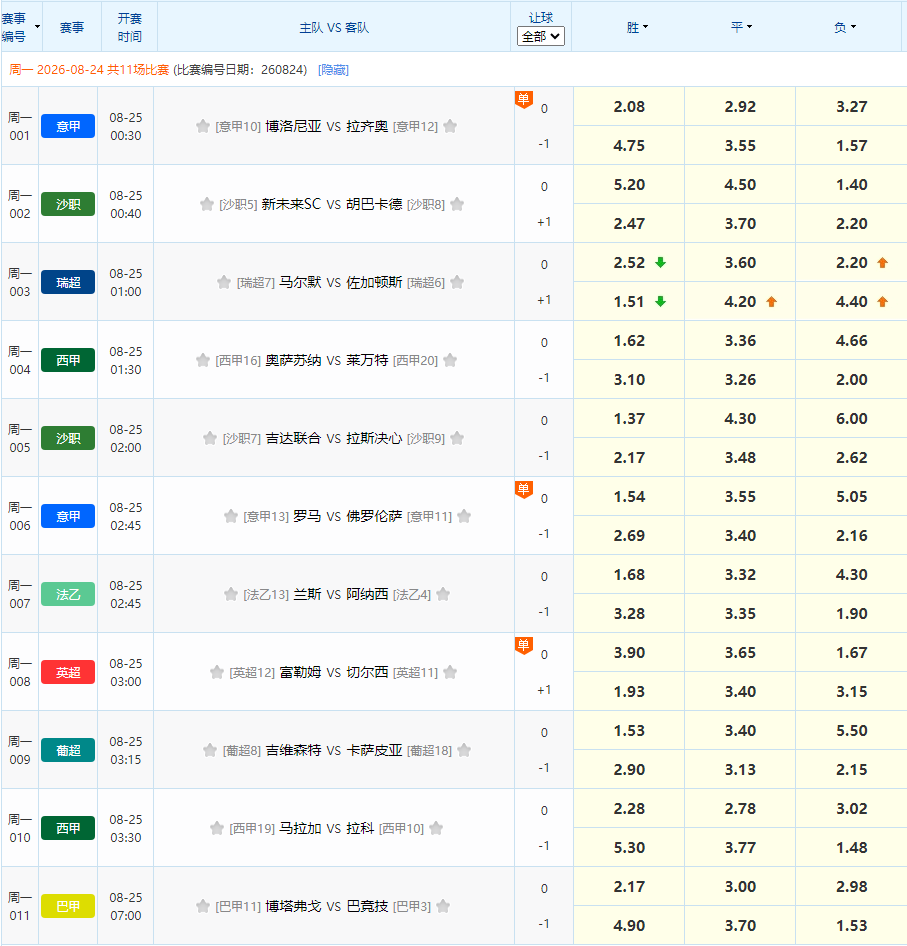Open 意甲 league tag on match 001

[x=68, y=126]
